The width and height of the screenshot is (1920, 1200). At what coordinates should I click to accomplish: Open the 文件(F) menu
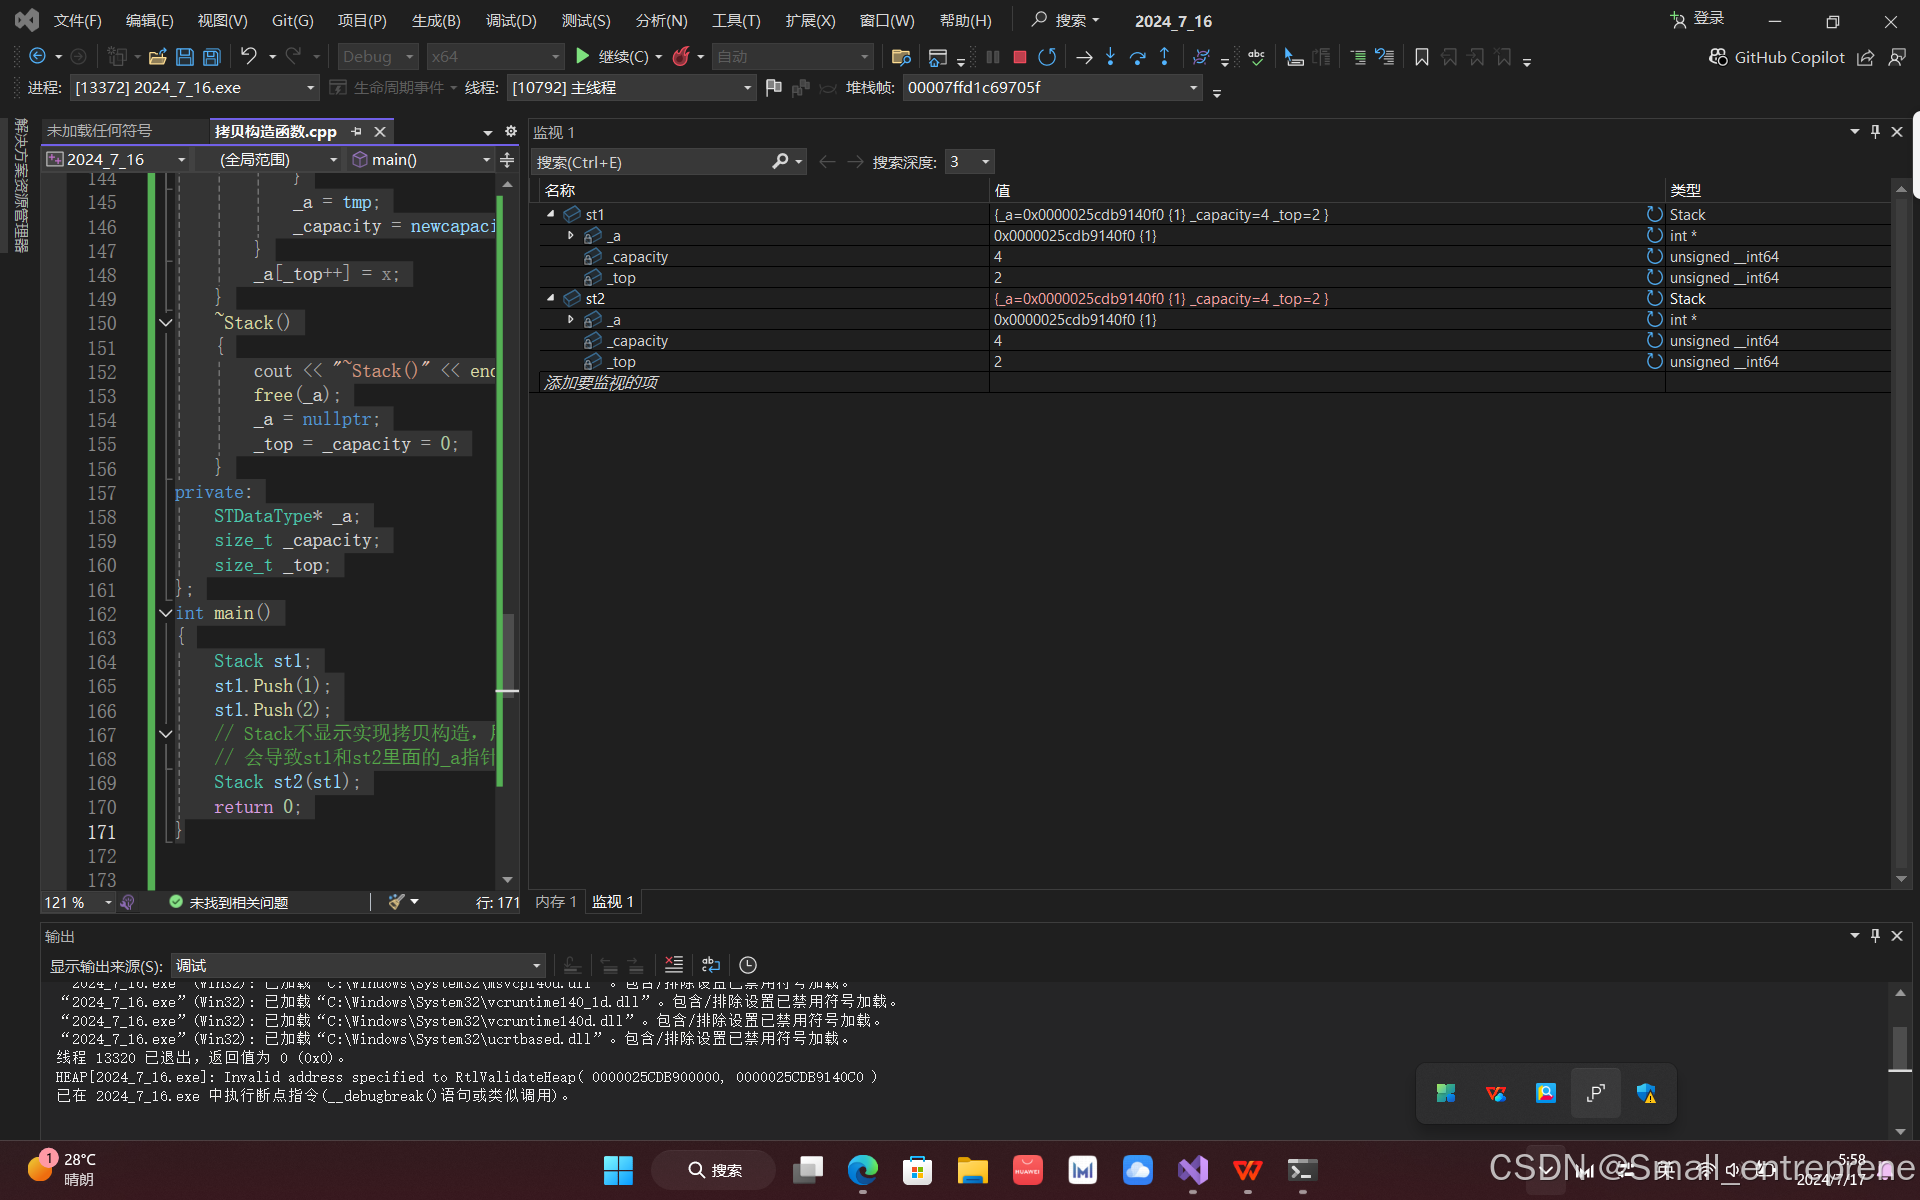(77, 21)
